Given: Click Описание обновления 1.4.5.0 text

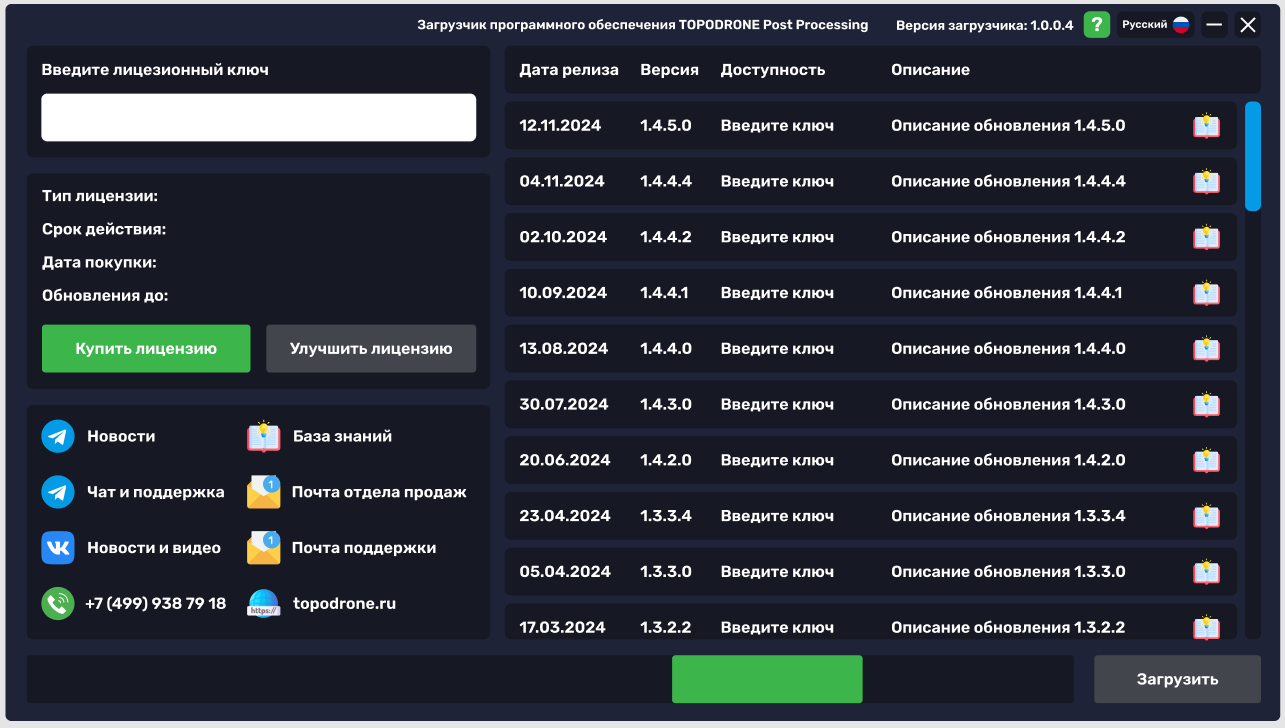Looking at the screenshot, I should 1008,126.
